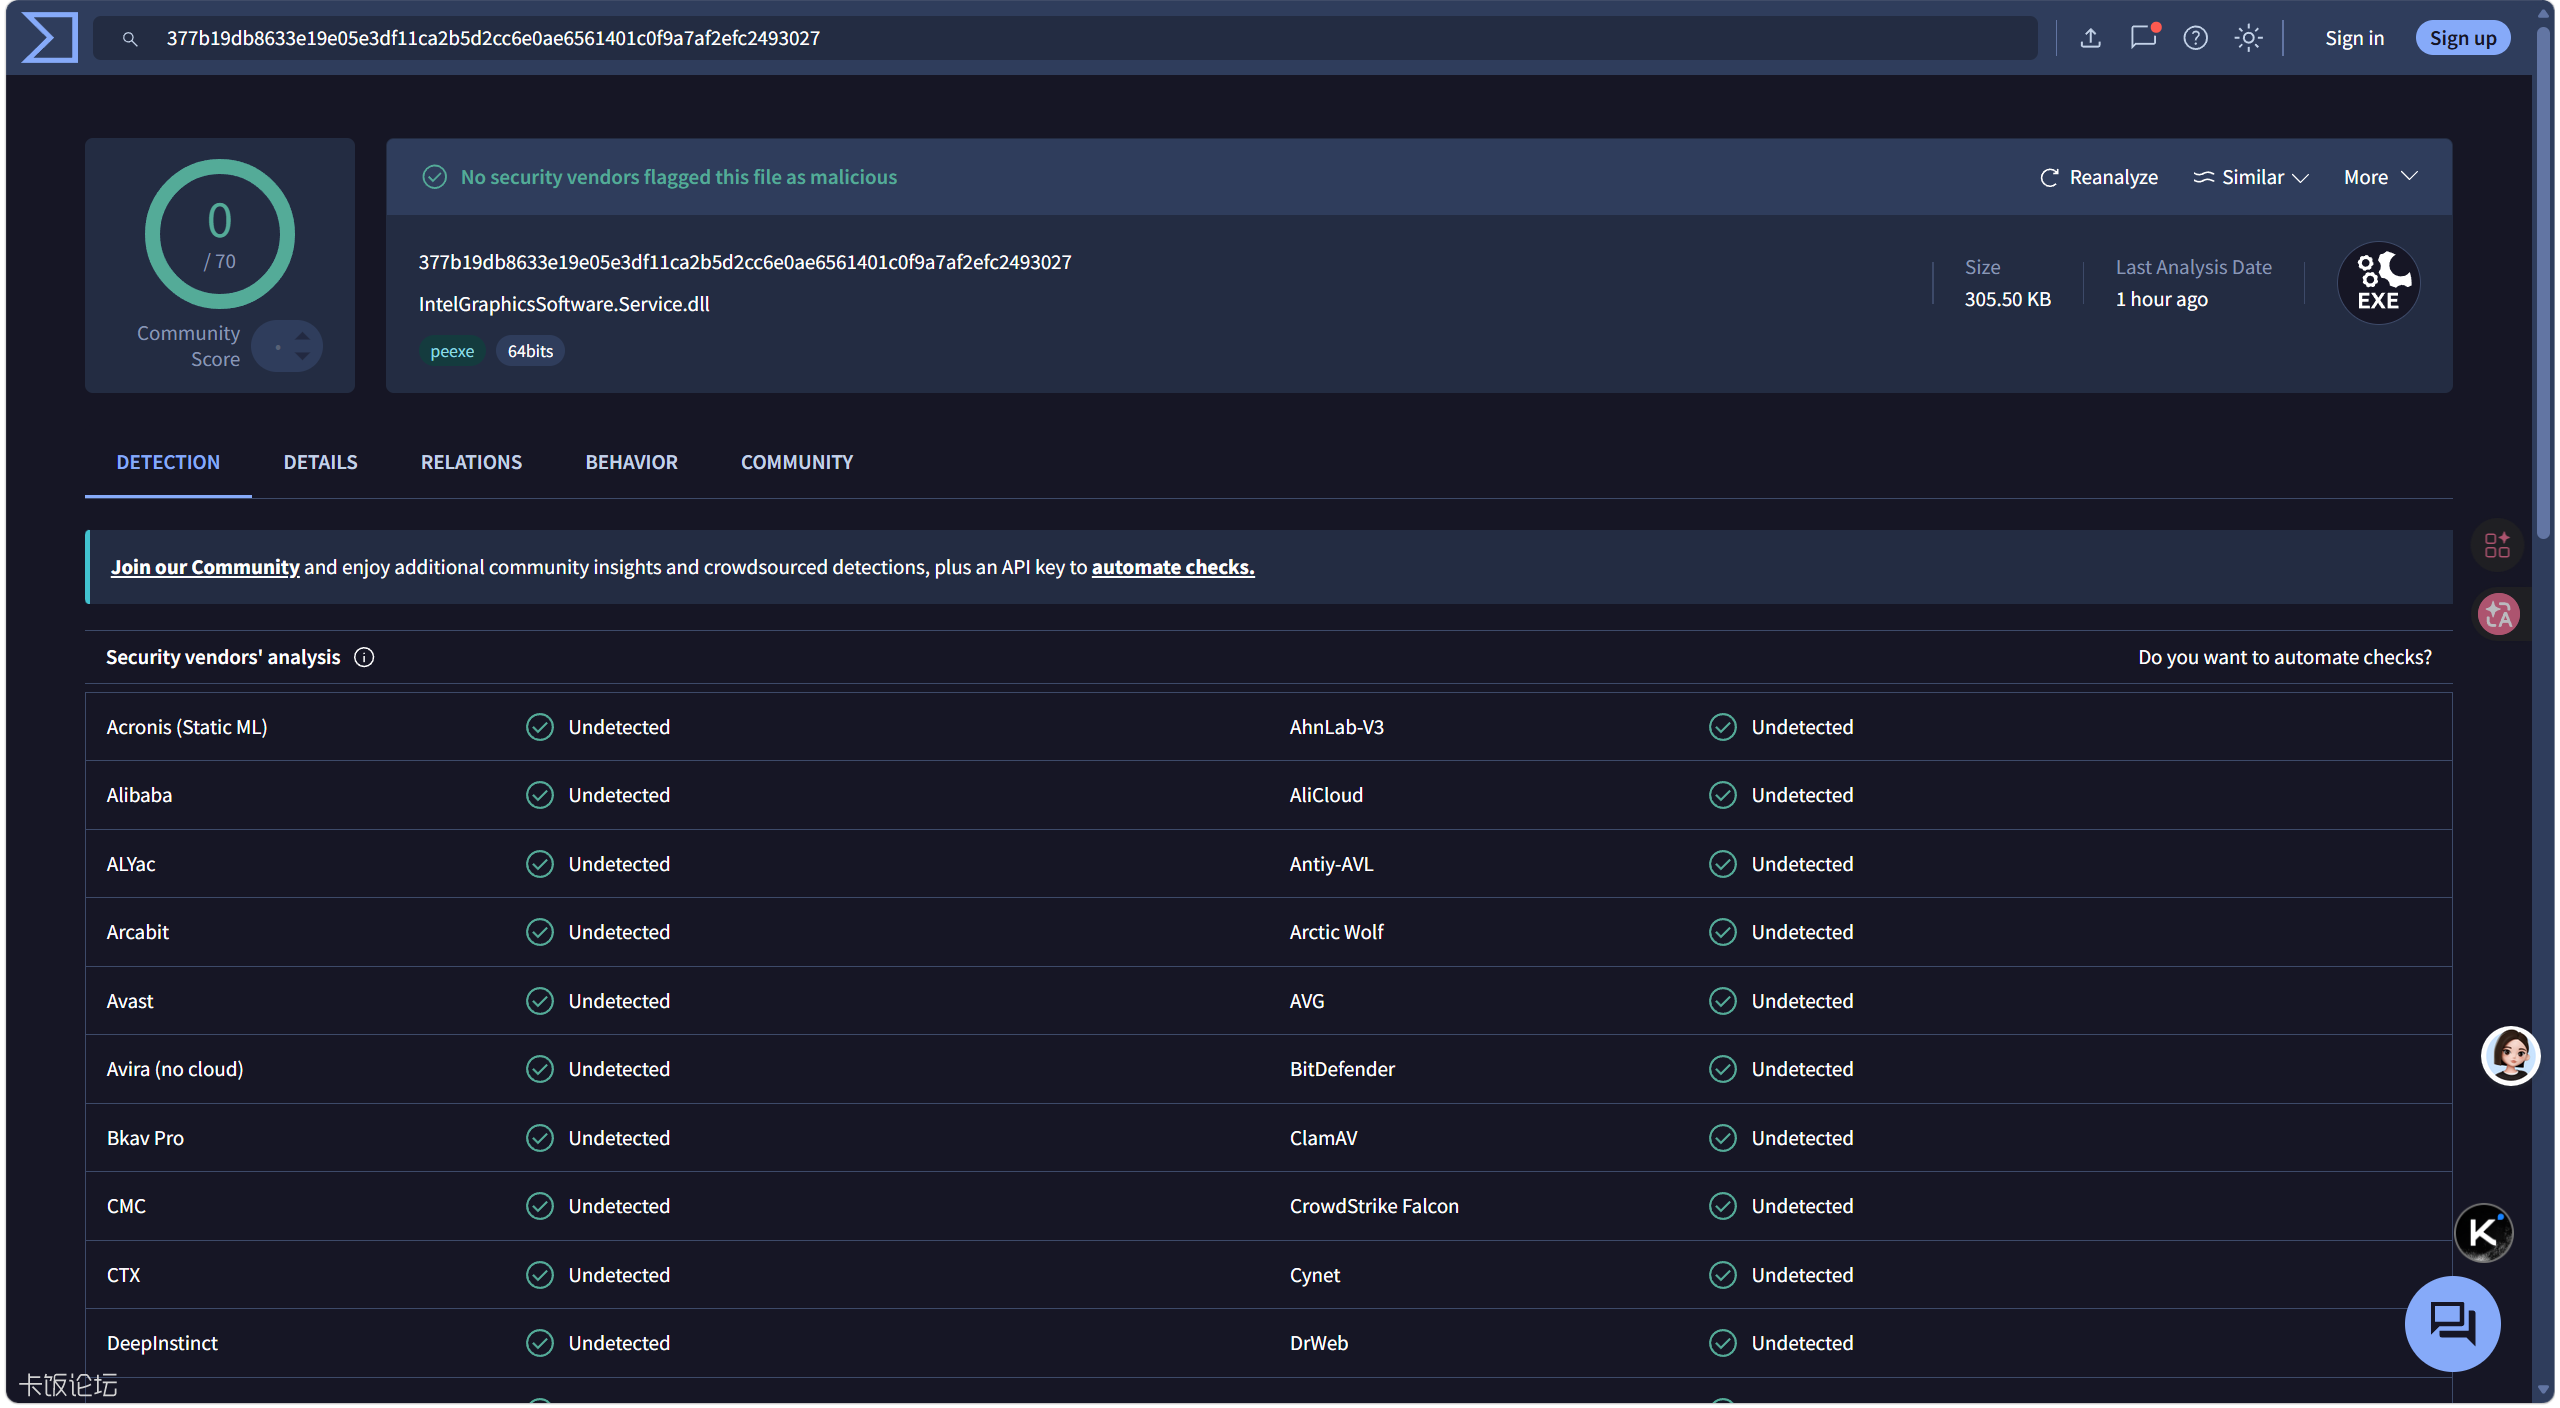Click the translate extension icon
The image size is (2560, 1408).
[x=2497, y=614]
